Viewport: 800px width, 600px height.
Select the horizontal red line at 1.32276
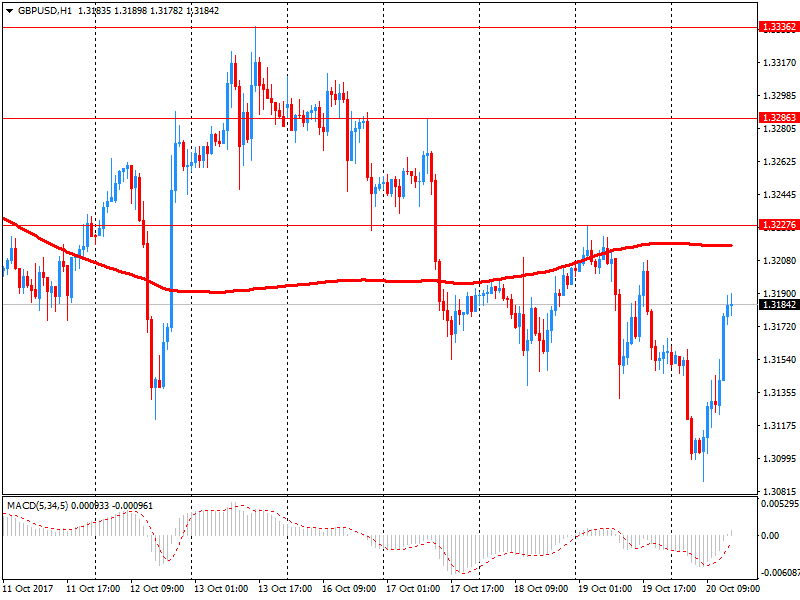coord(380,225)
